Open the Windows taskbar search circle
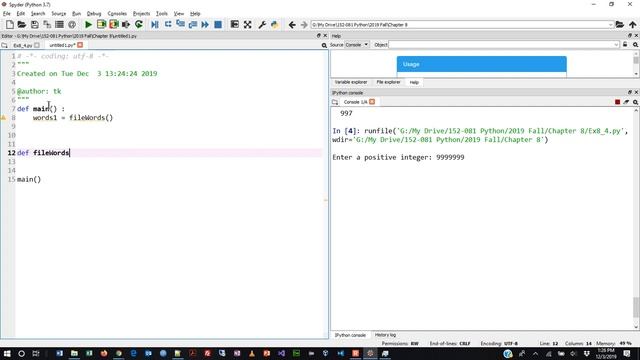Screen dimensions: 640x360 coord(21,353)
